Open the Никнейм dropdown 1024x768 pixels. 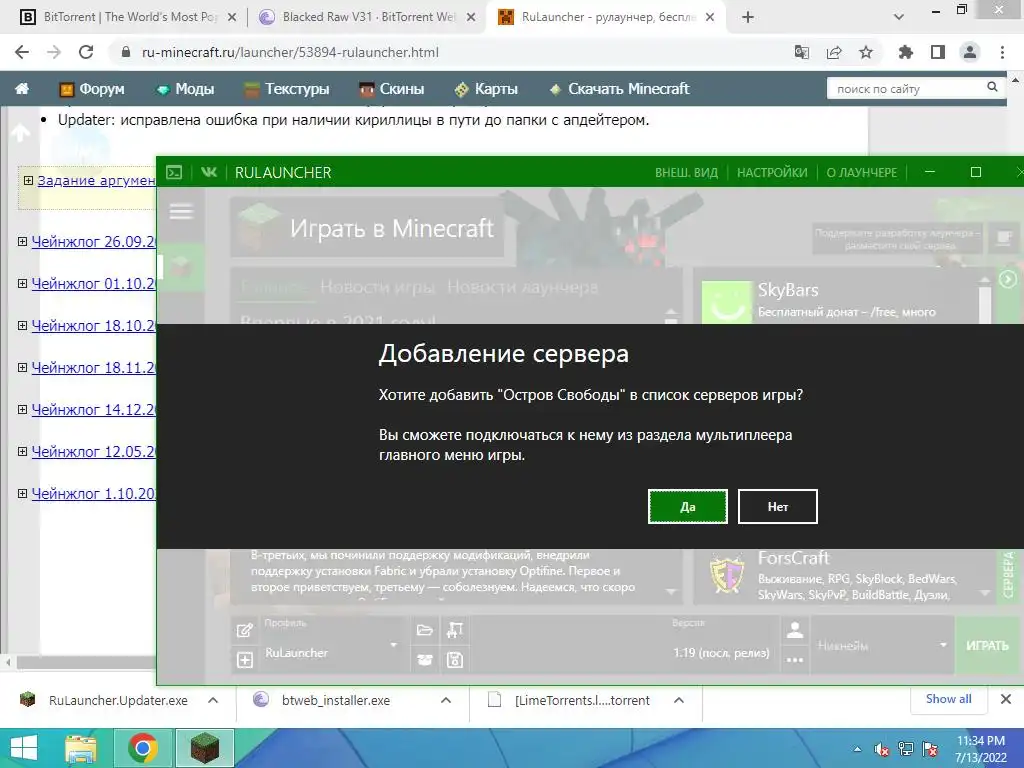click(x=882, y=645)
